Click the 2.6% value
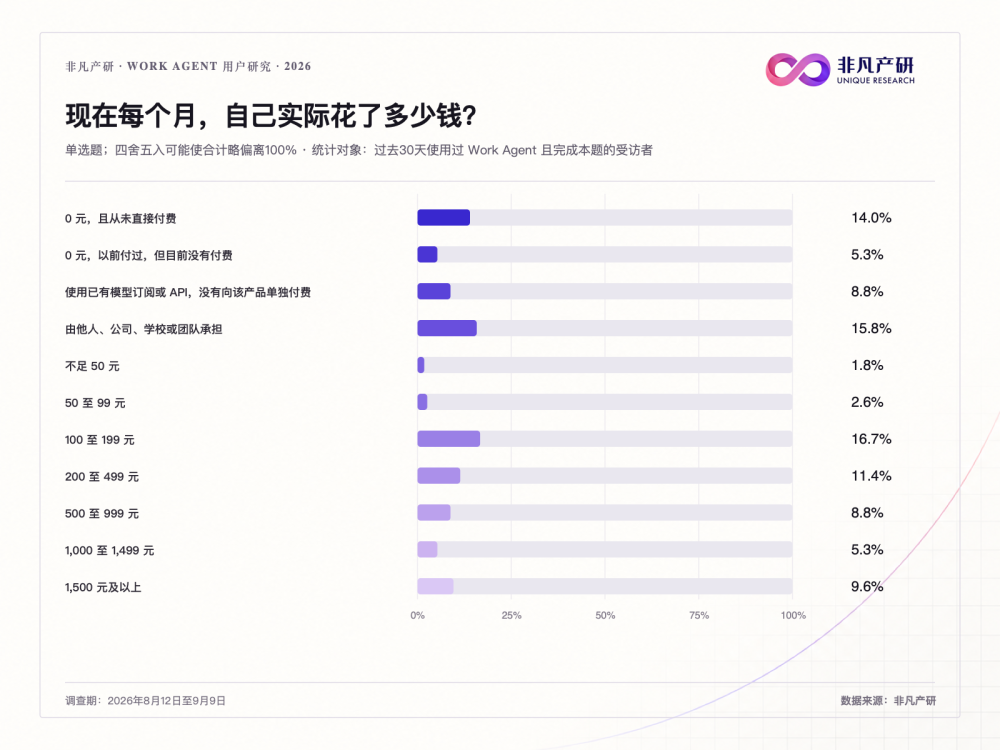The image size is (1000, 750). pos(867,402)
